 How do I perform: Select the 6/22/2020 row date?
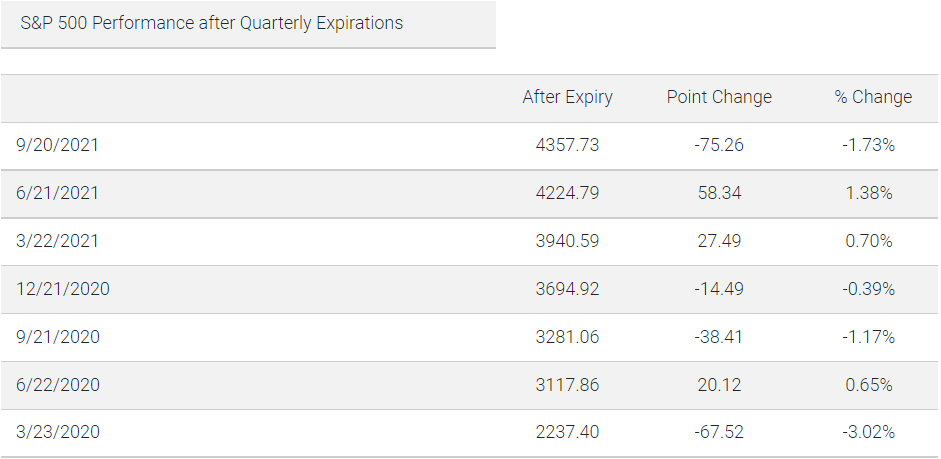pos(58,385)
